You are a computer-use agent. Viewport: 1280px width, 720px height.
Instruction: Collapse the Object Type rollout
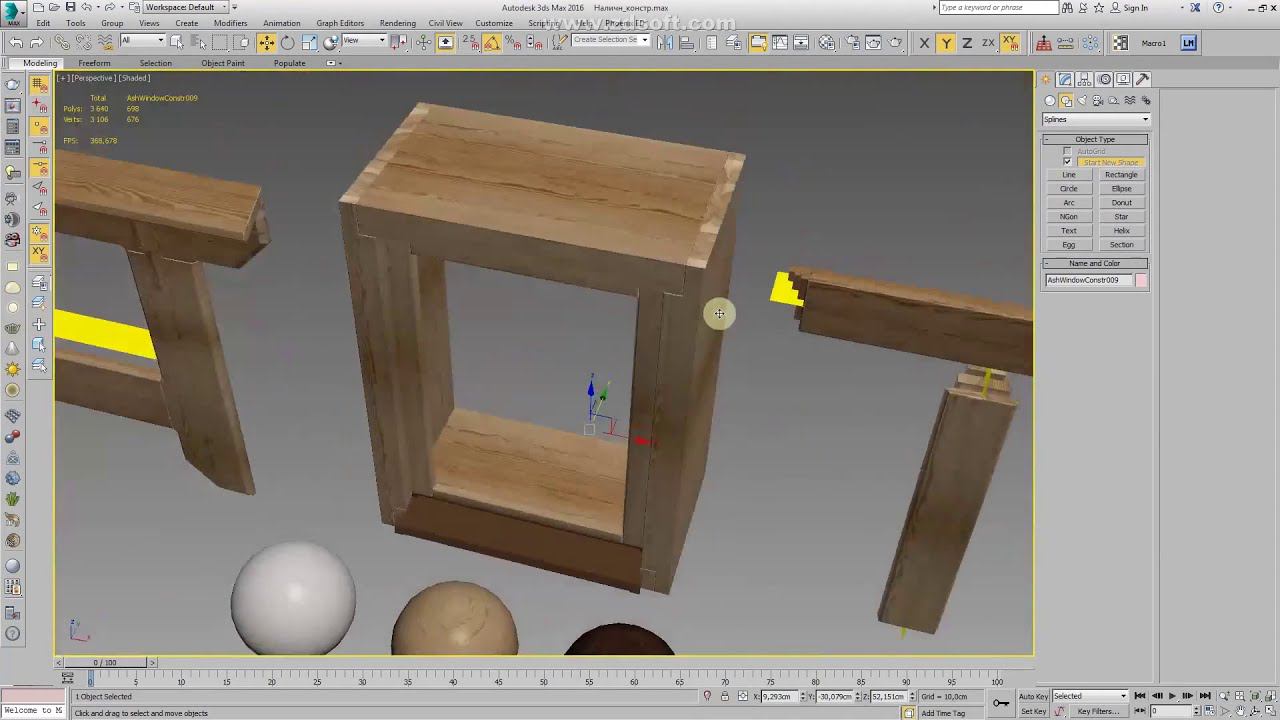1094,139
